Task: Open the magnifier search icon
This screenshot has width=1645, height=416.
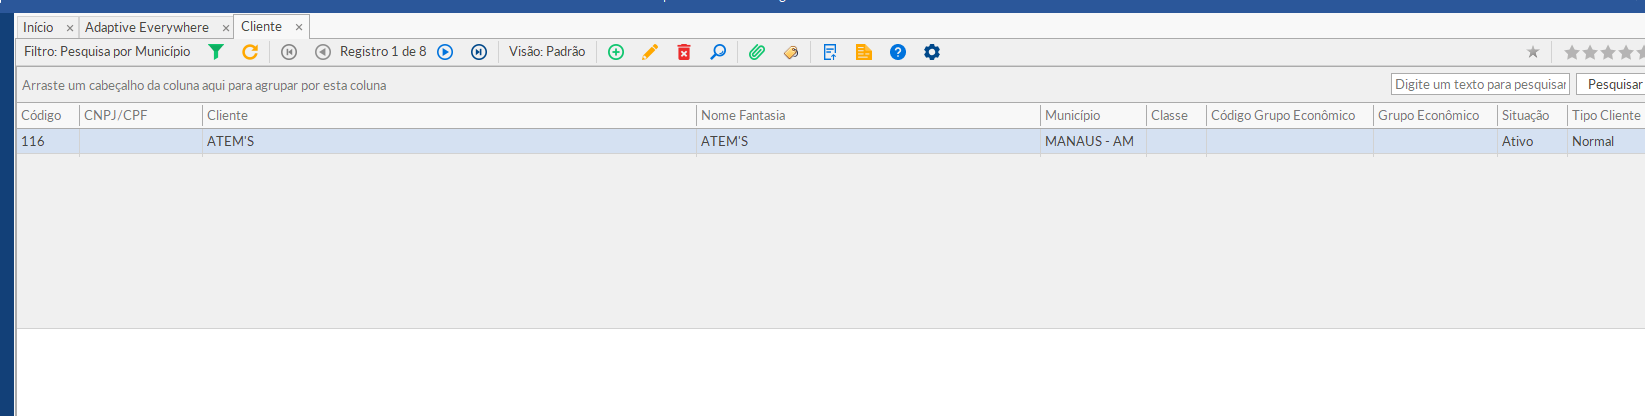Action: [718, 52]
